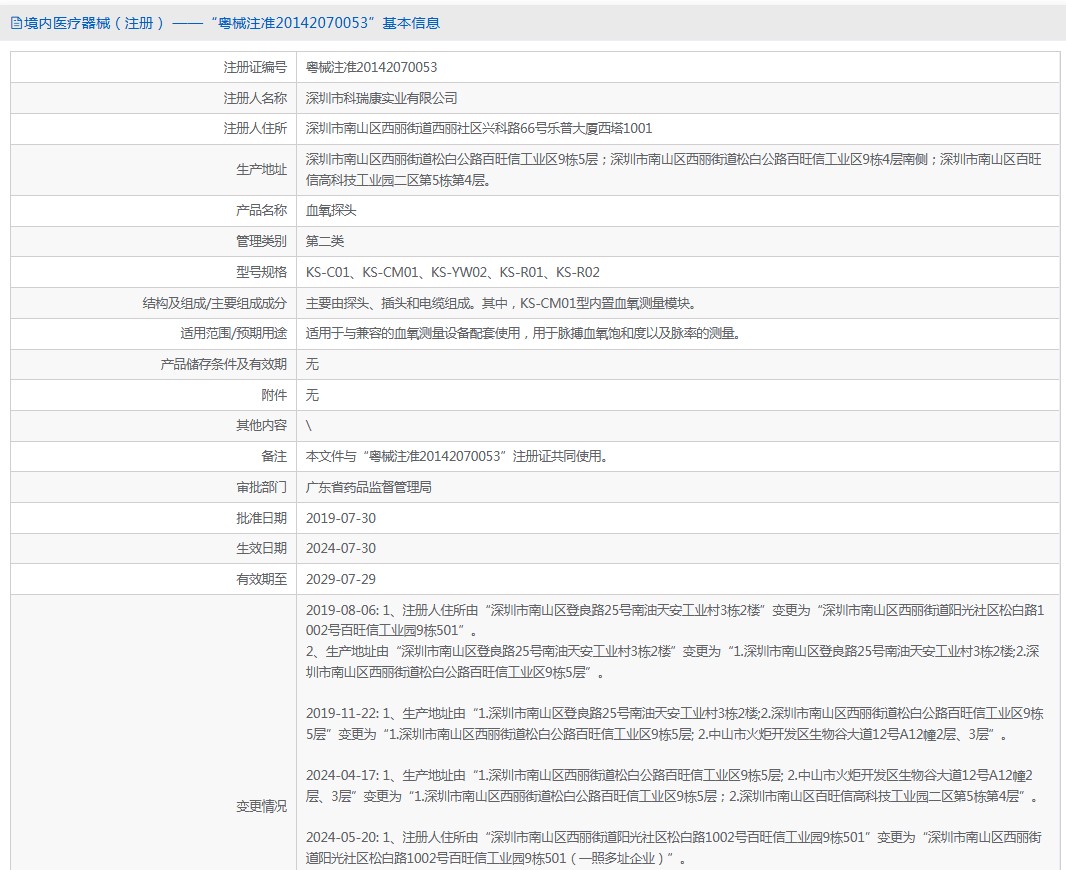Select the effective date 2024-07-30

point(341,549)
